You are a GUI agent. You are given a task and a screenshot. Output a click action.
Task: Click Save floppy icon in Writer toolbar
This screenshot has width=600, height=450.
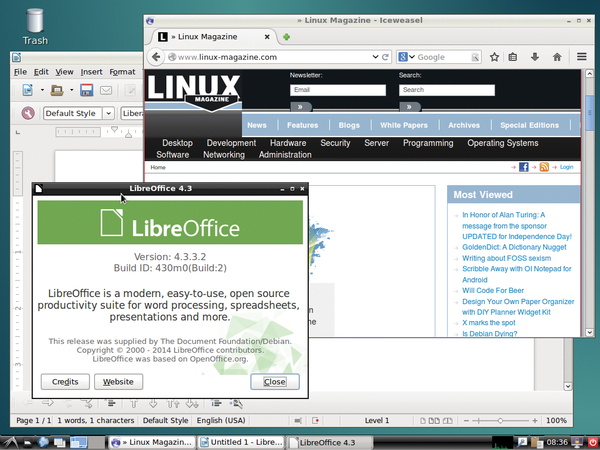click(x=87, y=90)
